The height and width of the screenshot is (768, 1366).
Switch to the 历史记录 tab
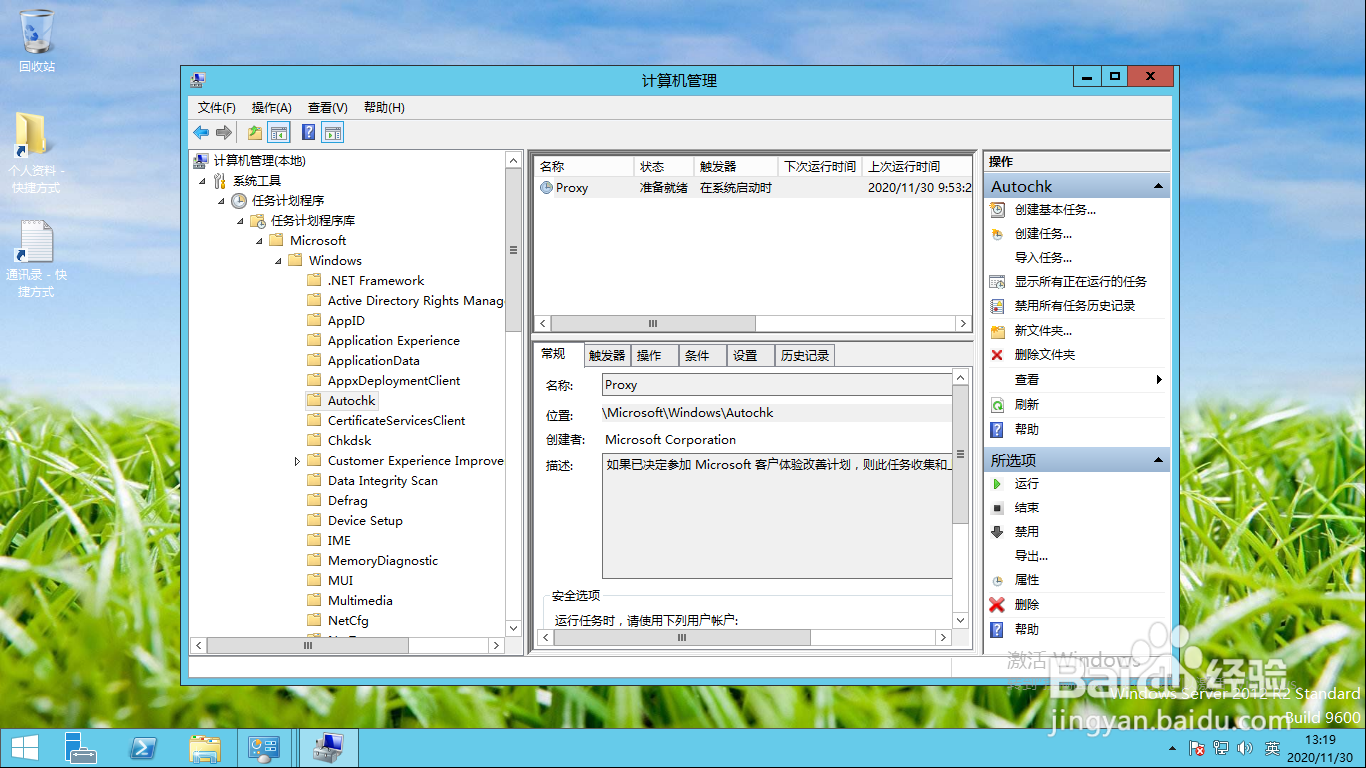805,355
